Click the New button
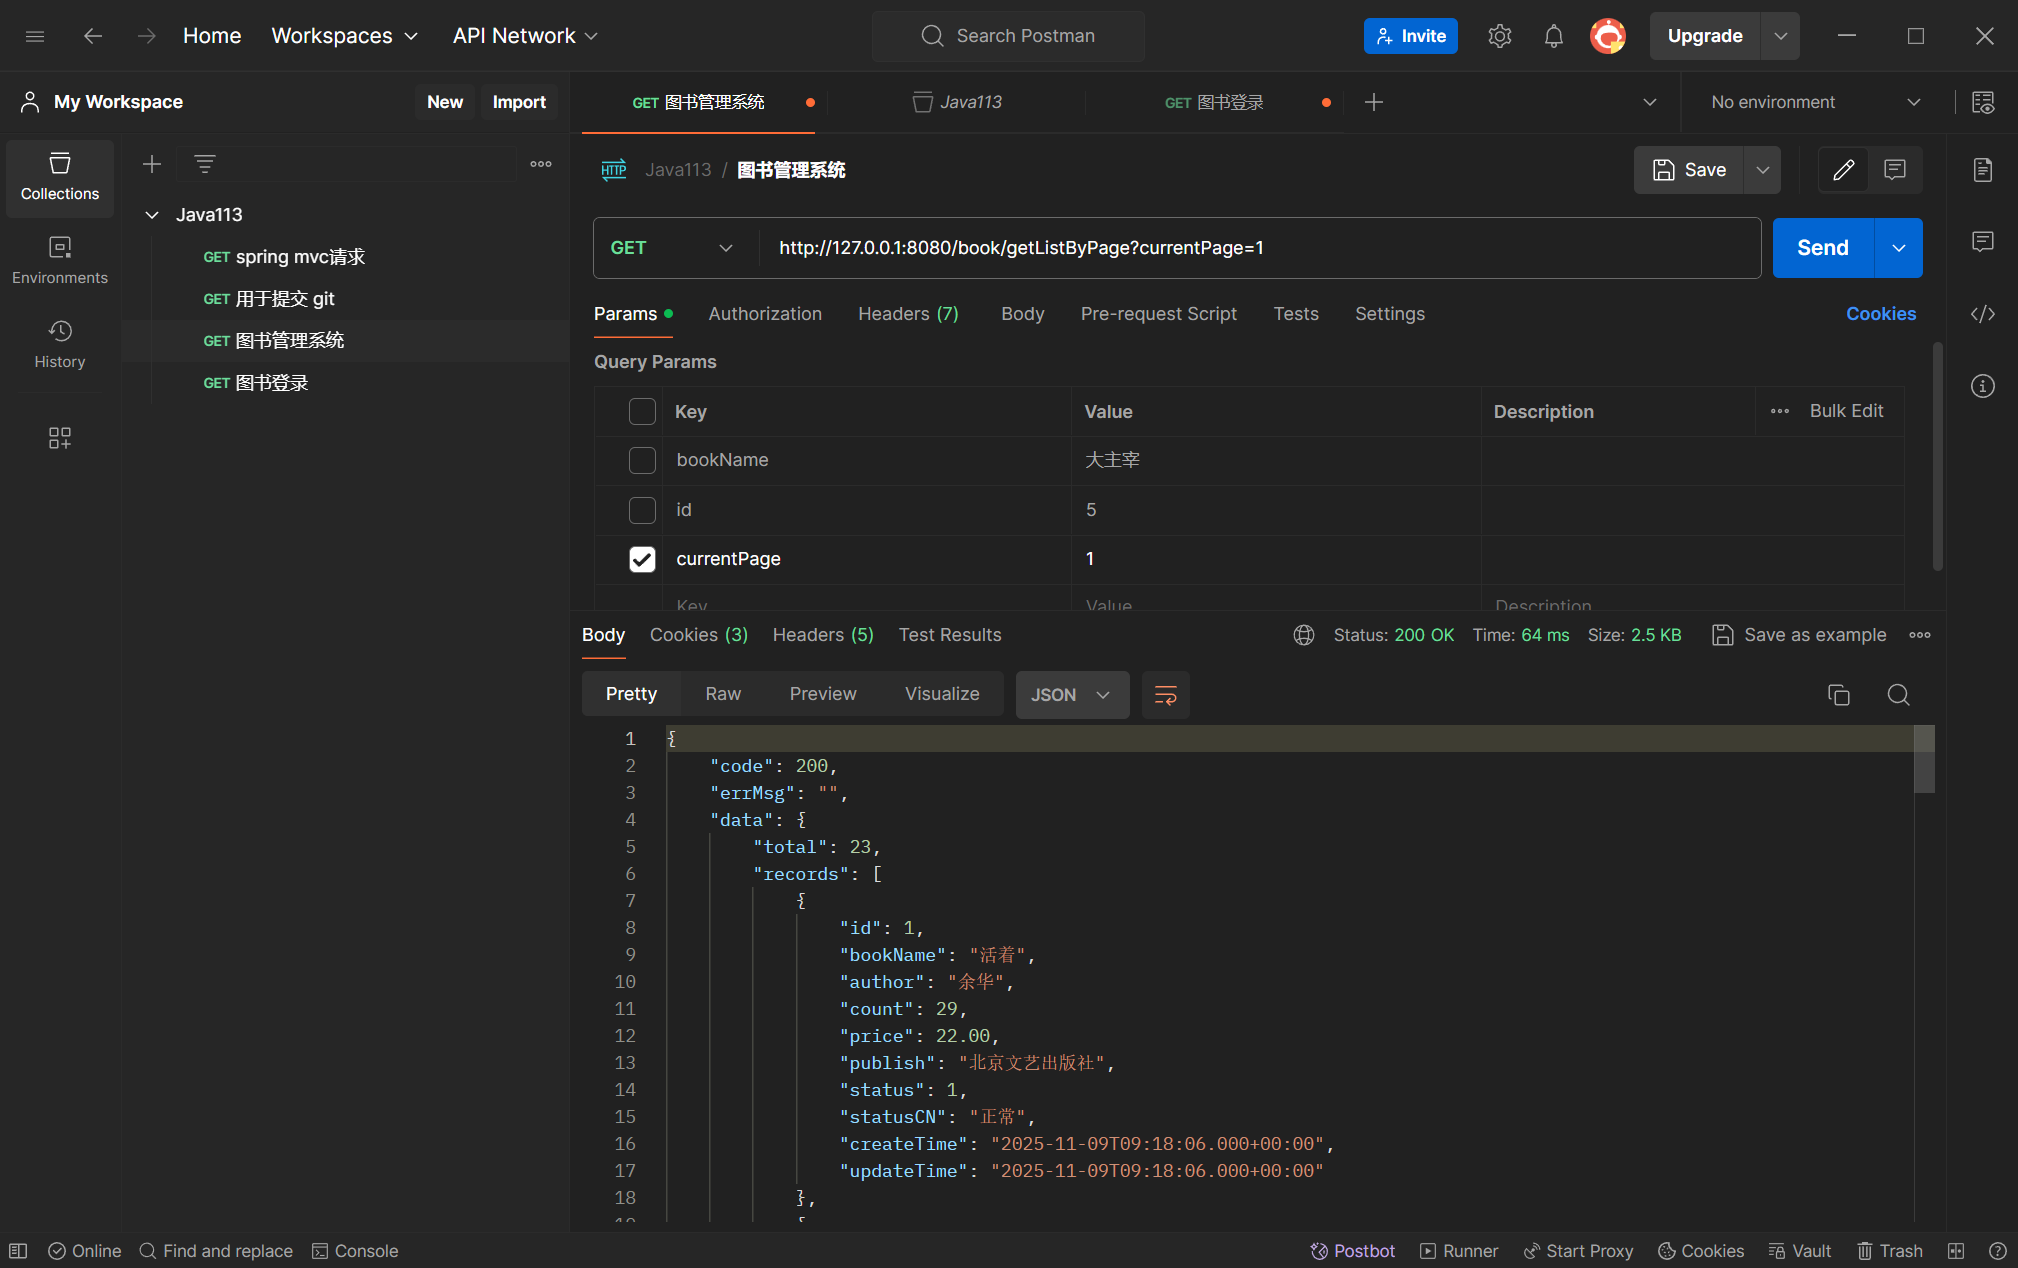Image resolution: width=2018 pixels, height=1268 pixels. tap(445, 102)
